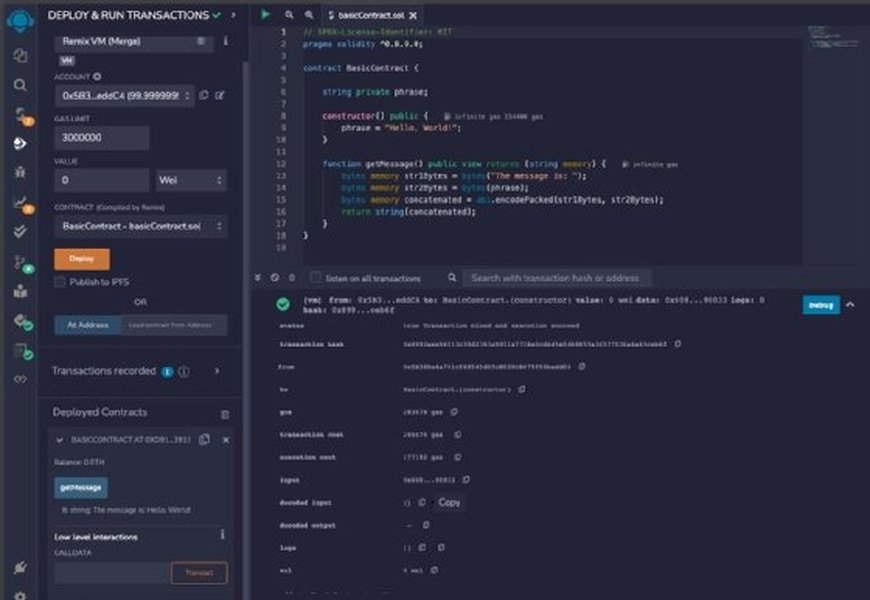Image resolution: width=870 pixels, height=600 pixels.
Task: Click the Load contract from Address field
Action: 174,325
